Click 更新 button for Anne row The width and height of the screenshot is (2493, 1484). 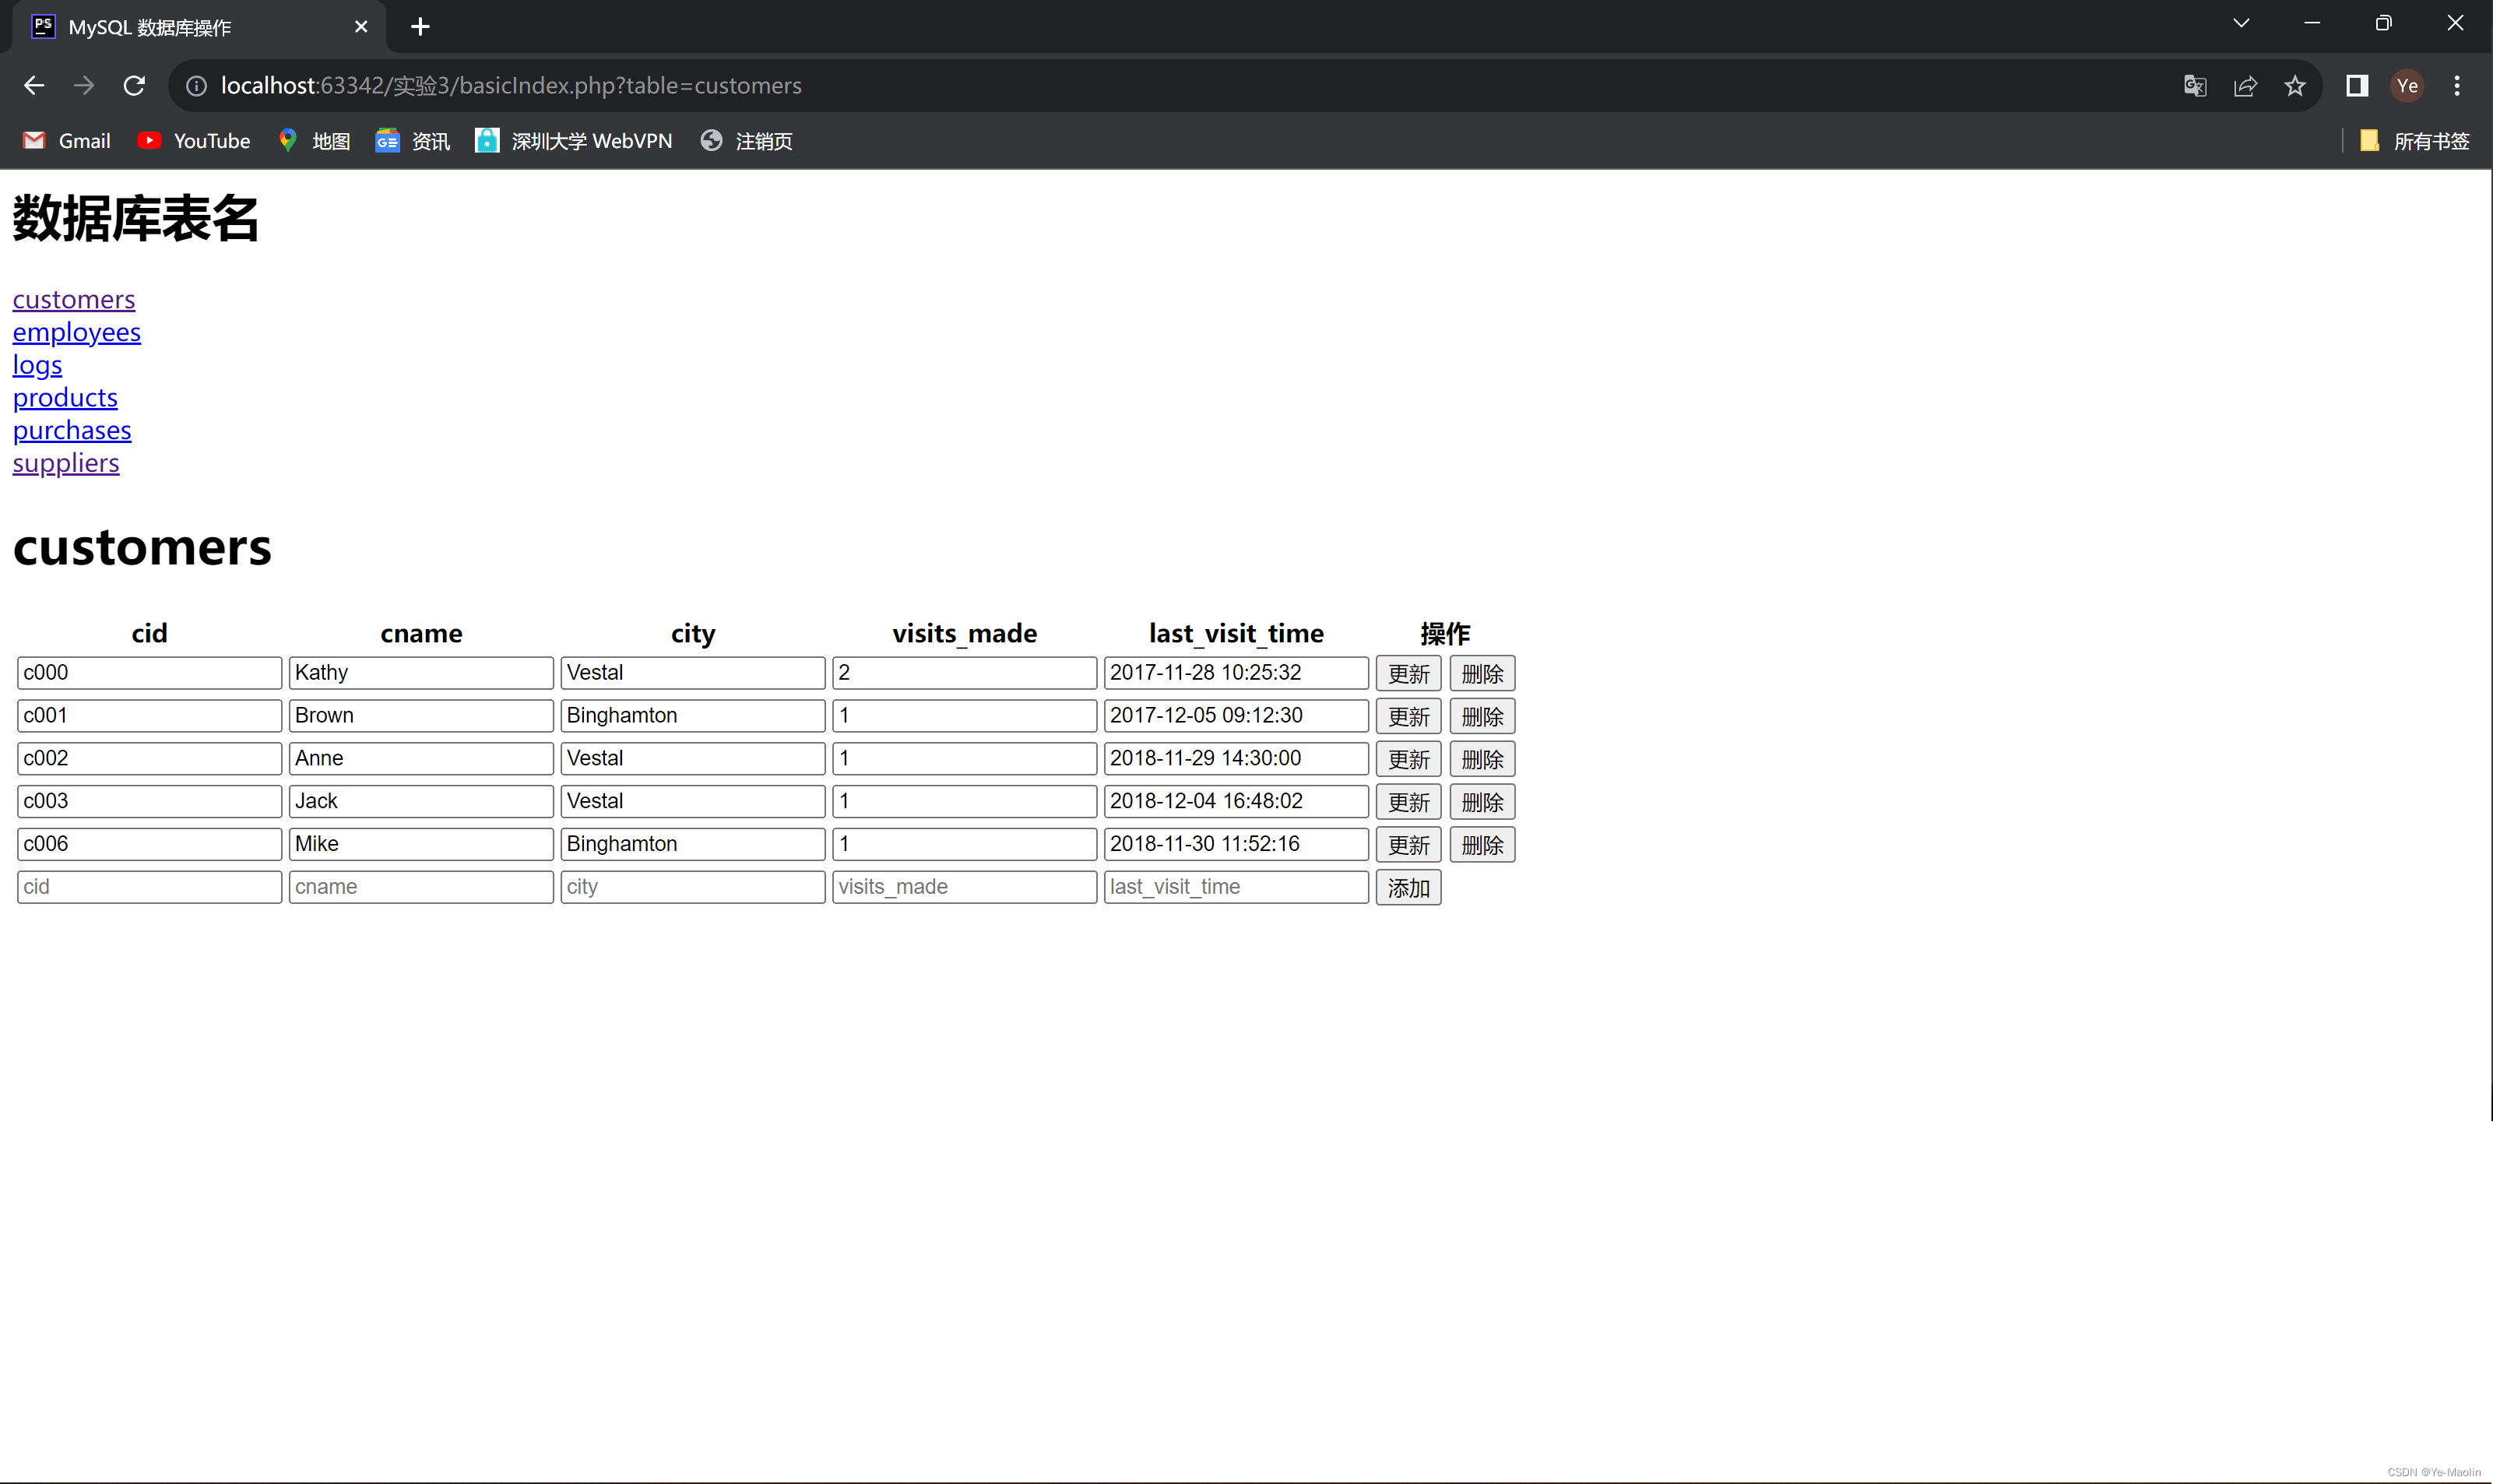pyautogui.click(x=1407, y=758)
